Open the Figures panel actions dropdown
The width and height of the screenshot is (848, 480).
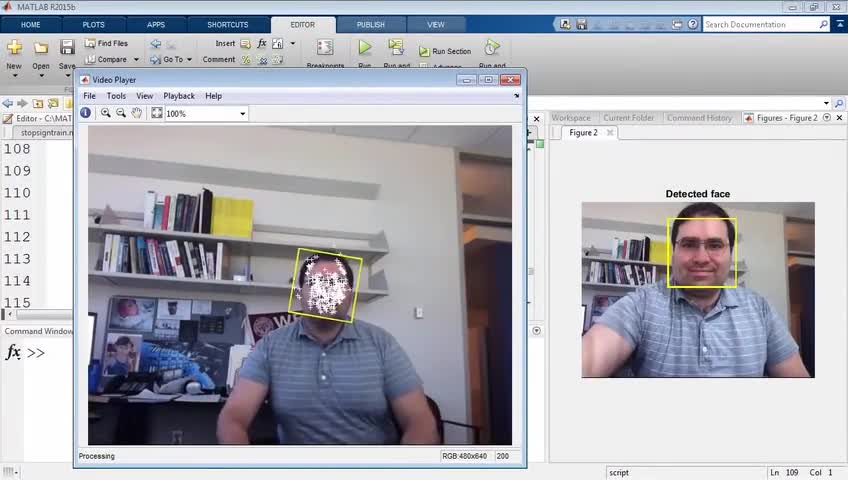pyautogui.click(x=827, y=117)
